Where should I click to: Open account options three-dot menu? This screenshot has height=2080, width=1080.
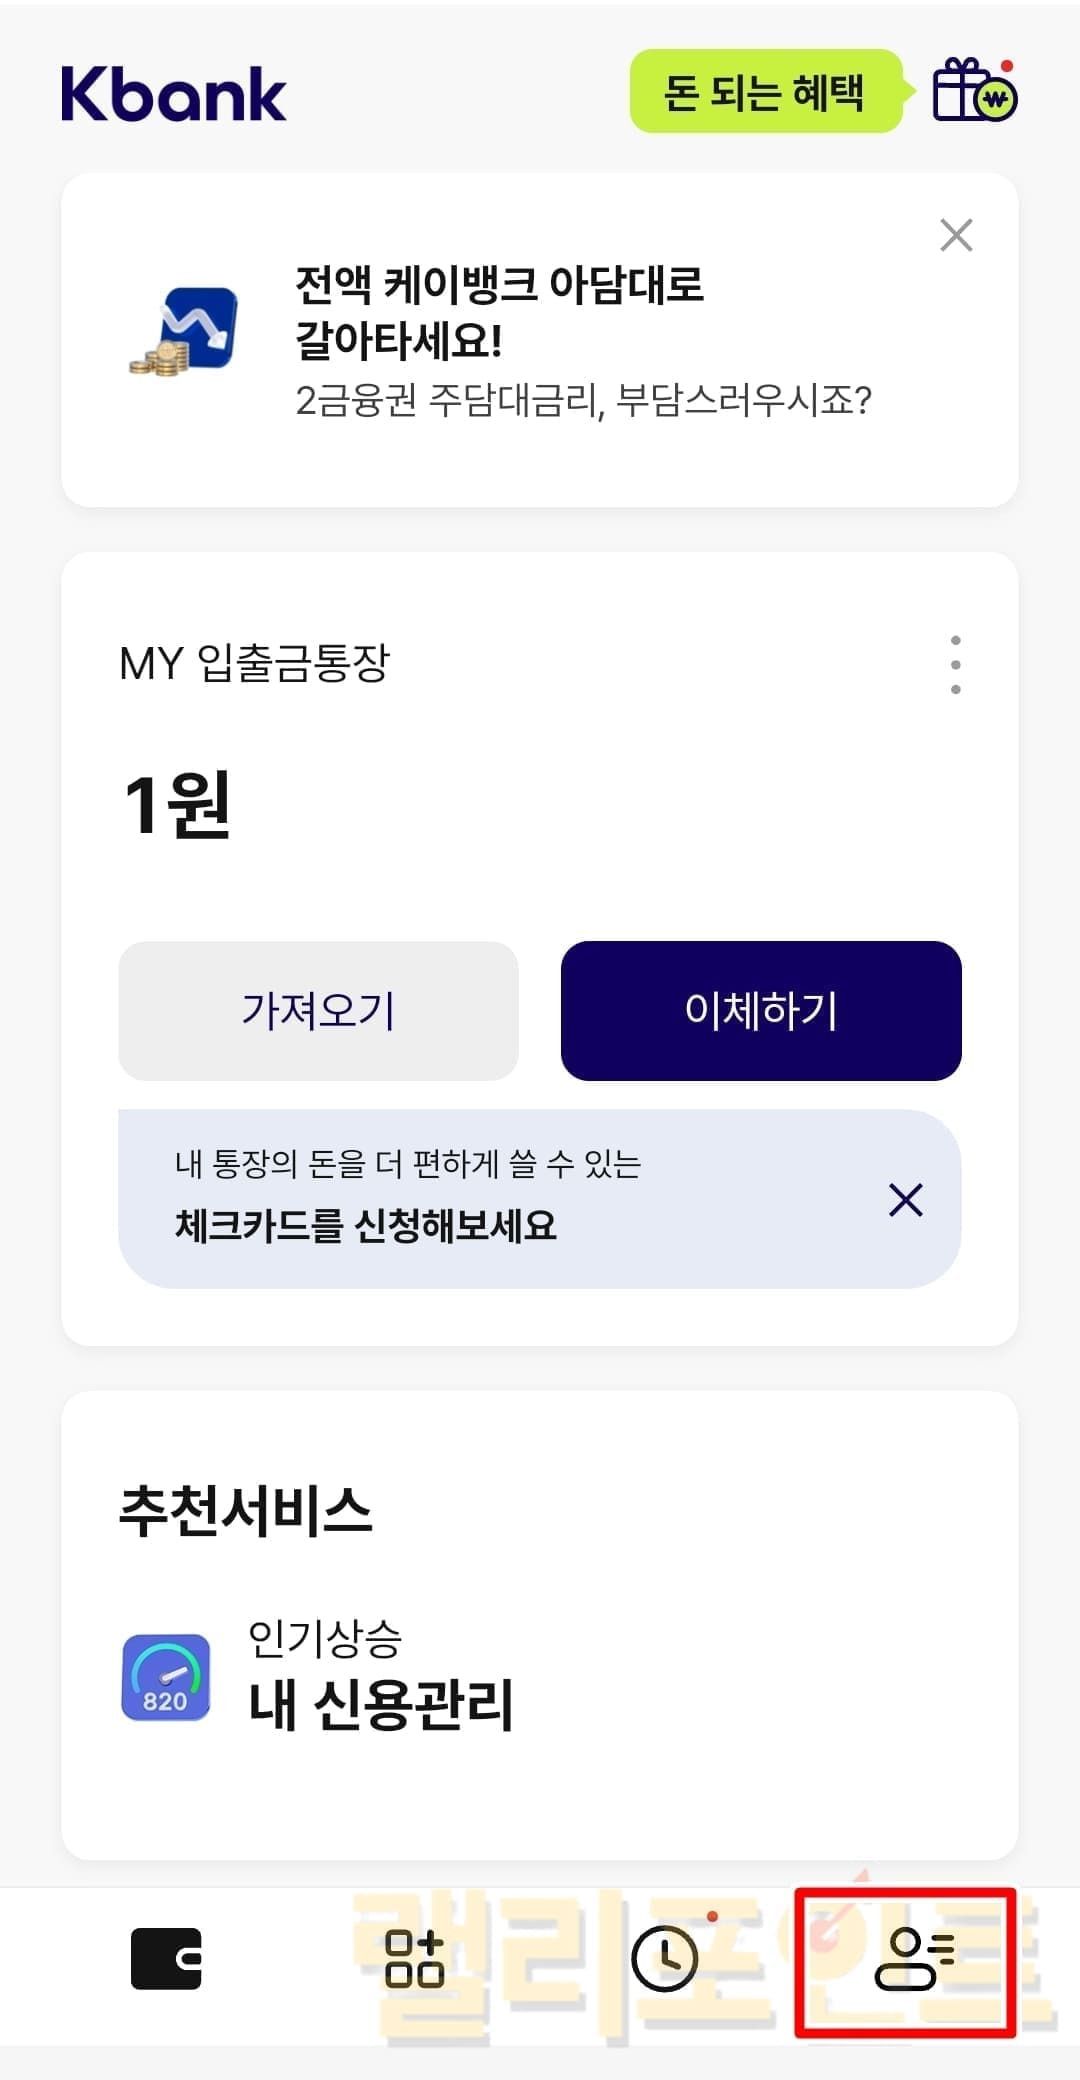pyautogui.click(x=956, y=664)
